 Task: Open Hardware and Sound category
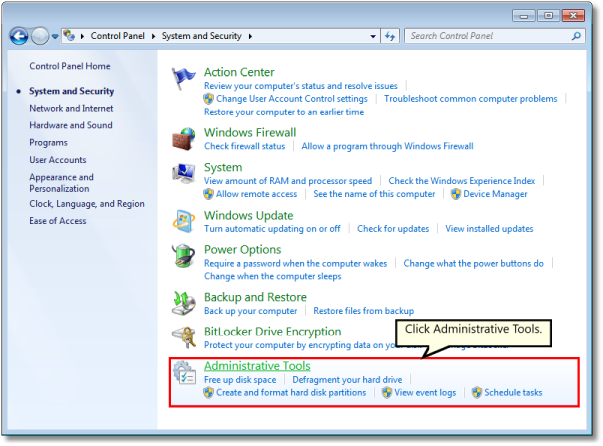point(71,125)
